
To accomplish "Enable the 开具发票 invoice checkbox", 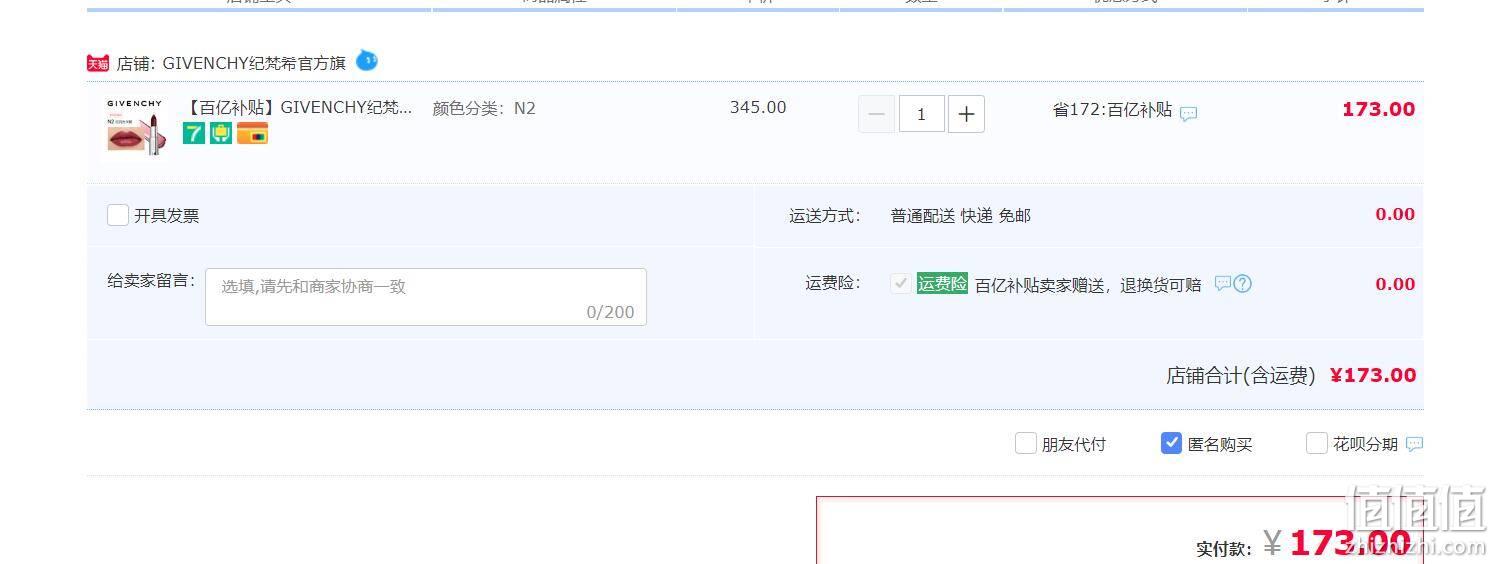I will (x=118, y=215).
